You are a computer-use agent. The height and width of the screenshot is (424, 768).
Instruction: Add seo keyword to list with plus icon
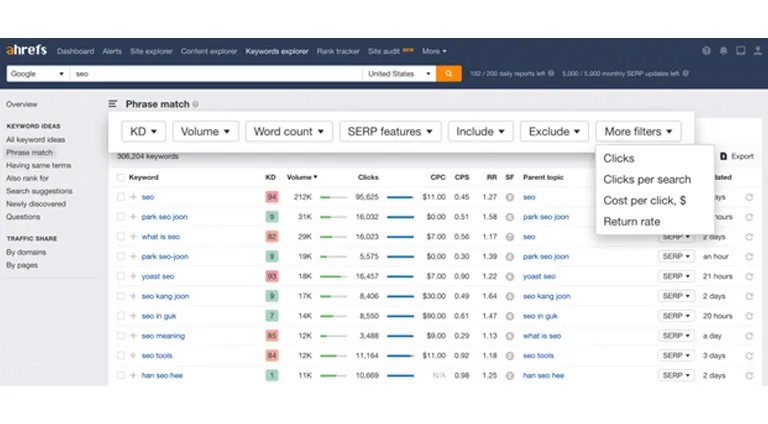pyautogui.click(x=133, y=197)
